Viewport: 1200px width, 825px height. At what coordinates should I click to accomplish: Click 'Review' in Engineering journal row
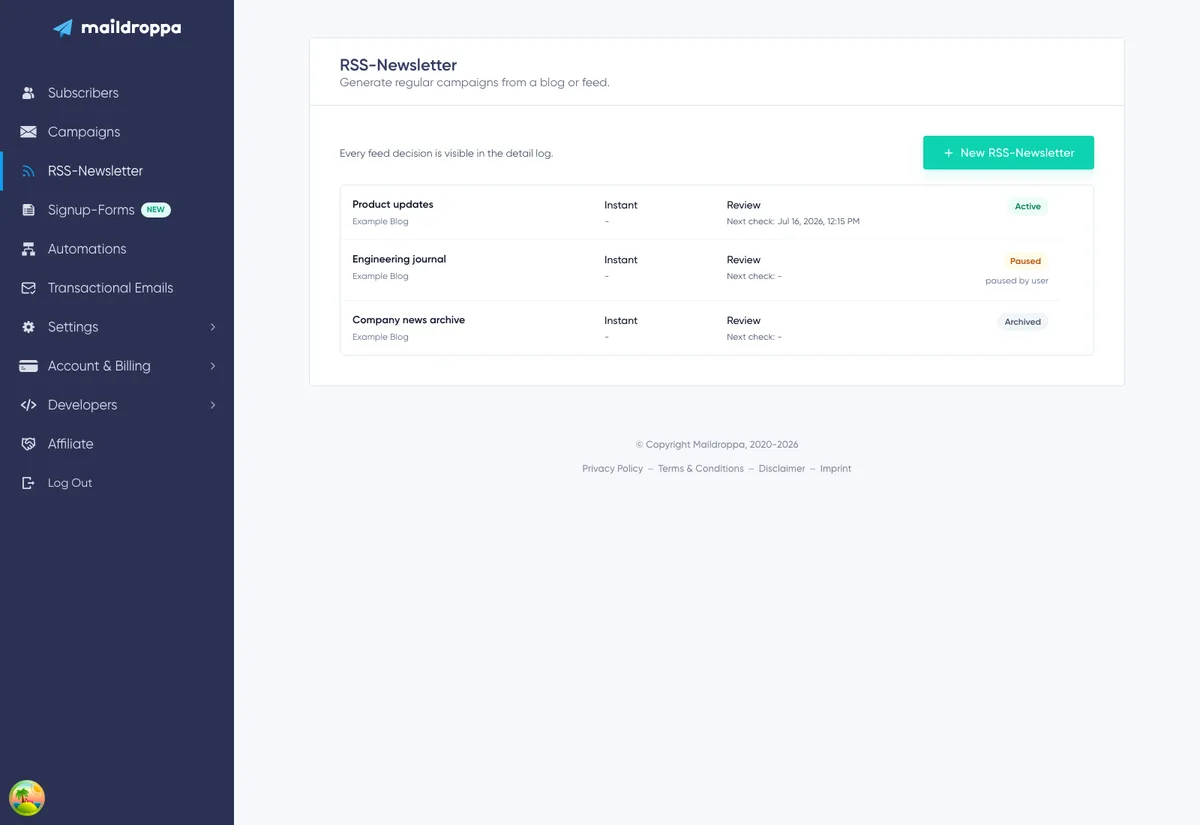pyautogui.click(x=744, y=260)
